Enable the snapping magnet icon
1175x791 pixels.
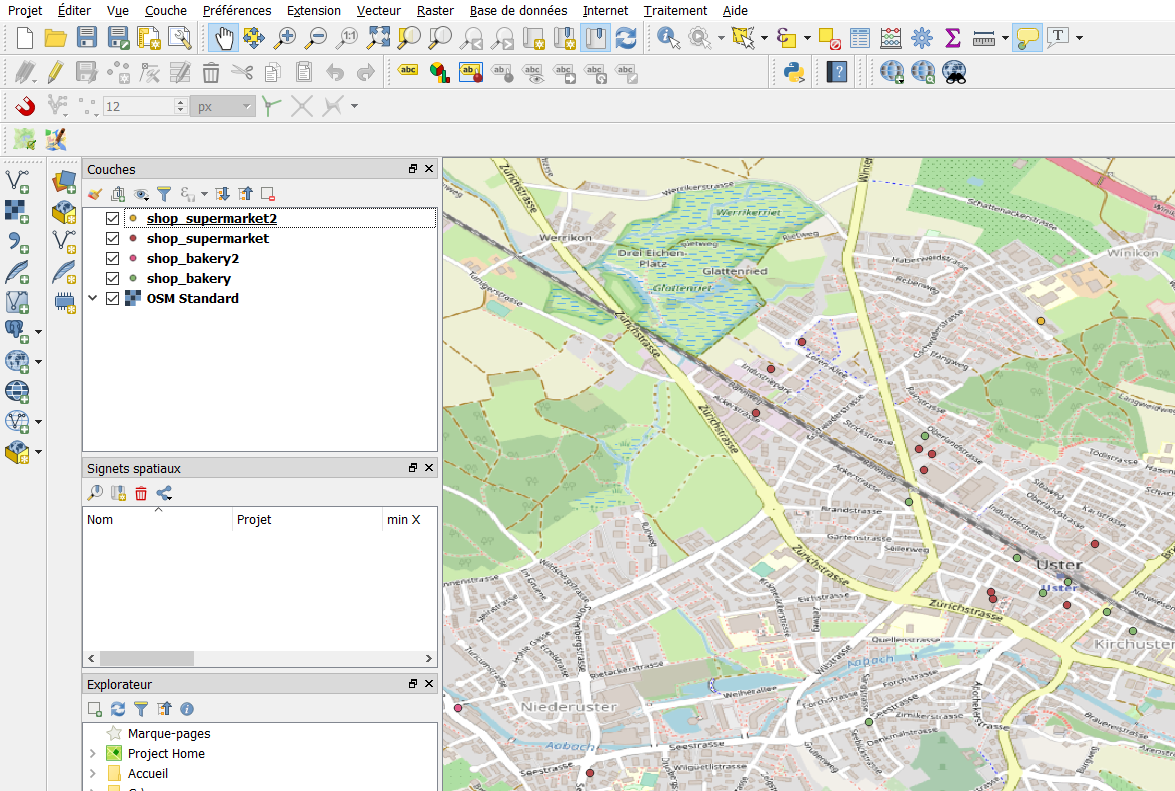click(25, 106)
